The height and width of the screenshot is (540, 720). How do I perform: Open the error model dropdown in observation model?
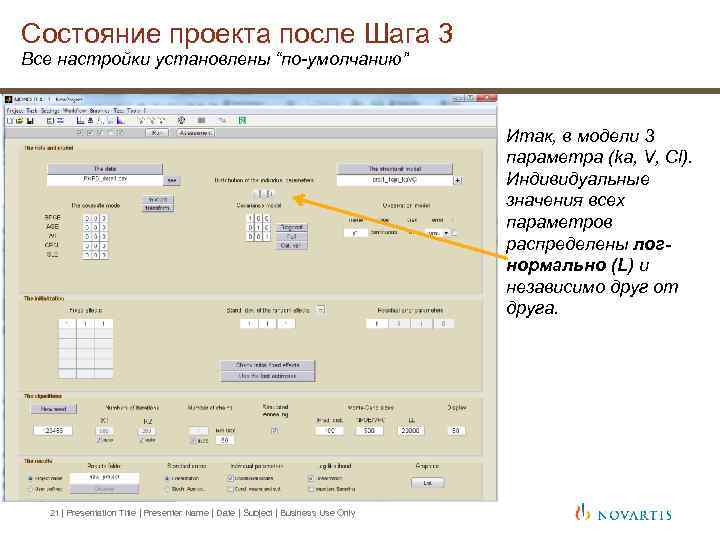(446, 233)
